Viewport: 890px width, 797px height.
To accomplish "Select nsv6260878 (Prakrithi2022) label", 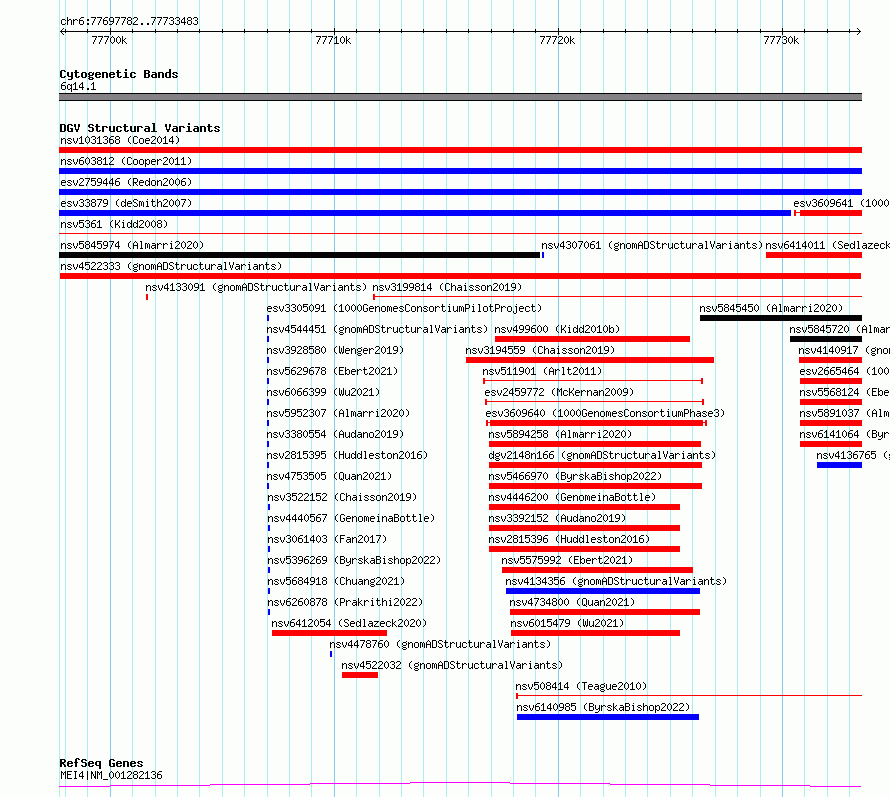I will (345, 602).
